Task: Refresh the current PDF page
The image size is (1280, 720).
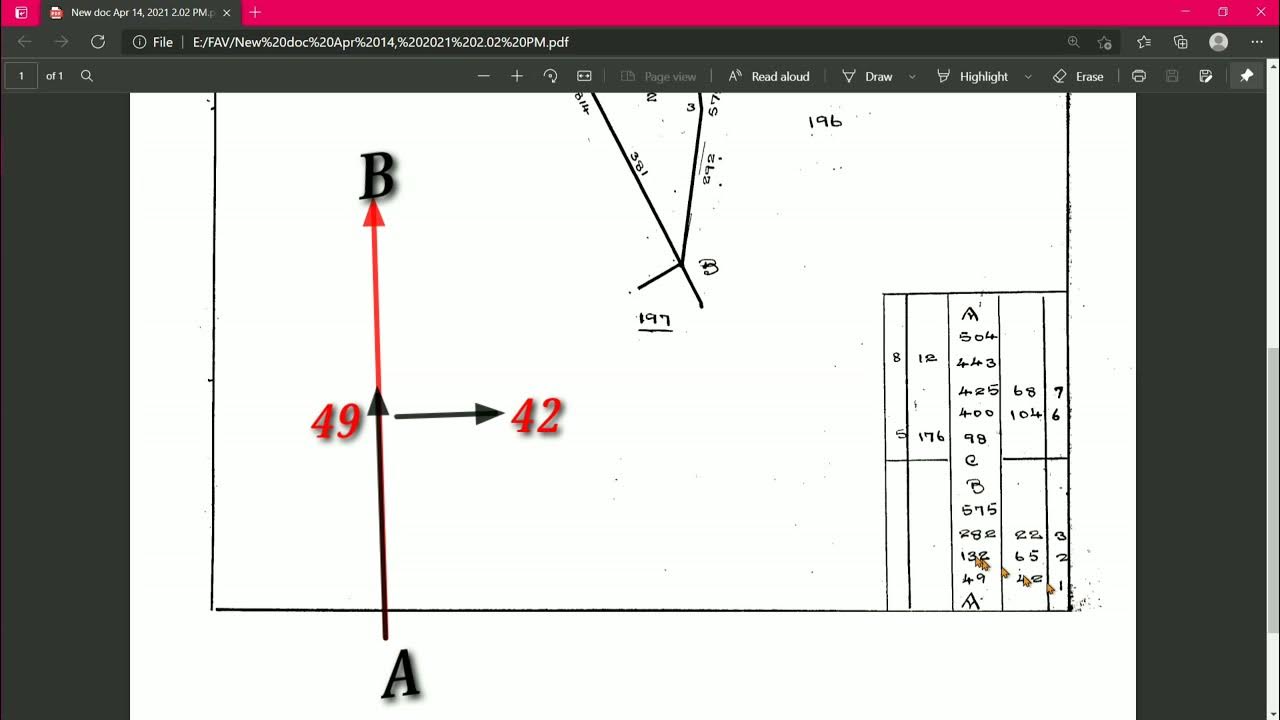Action: click(98, 42)
